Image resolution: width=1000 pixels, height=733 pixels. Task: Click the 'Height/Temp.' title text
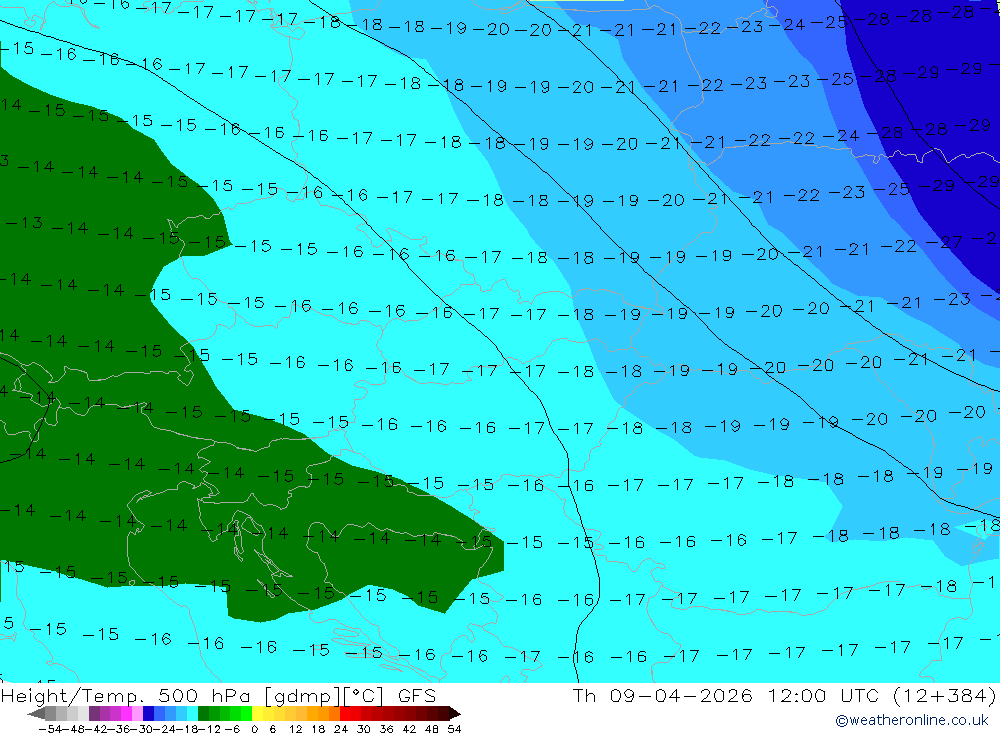73,696
